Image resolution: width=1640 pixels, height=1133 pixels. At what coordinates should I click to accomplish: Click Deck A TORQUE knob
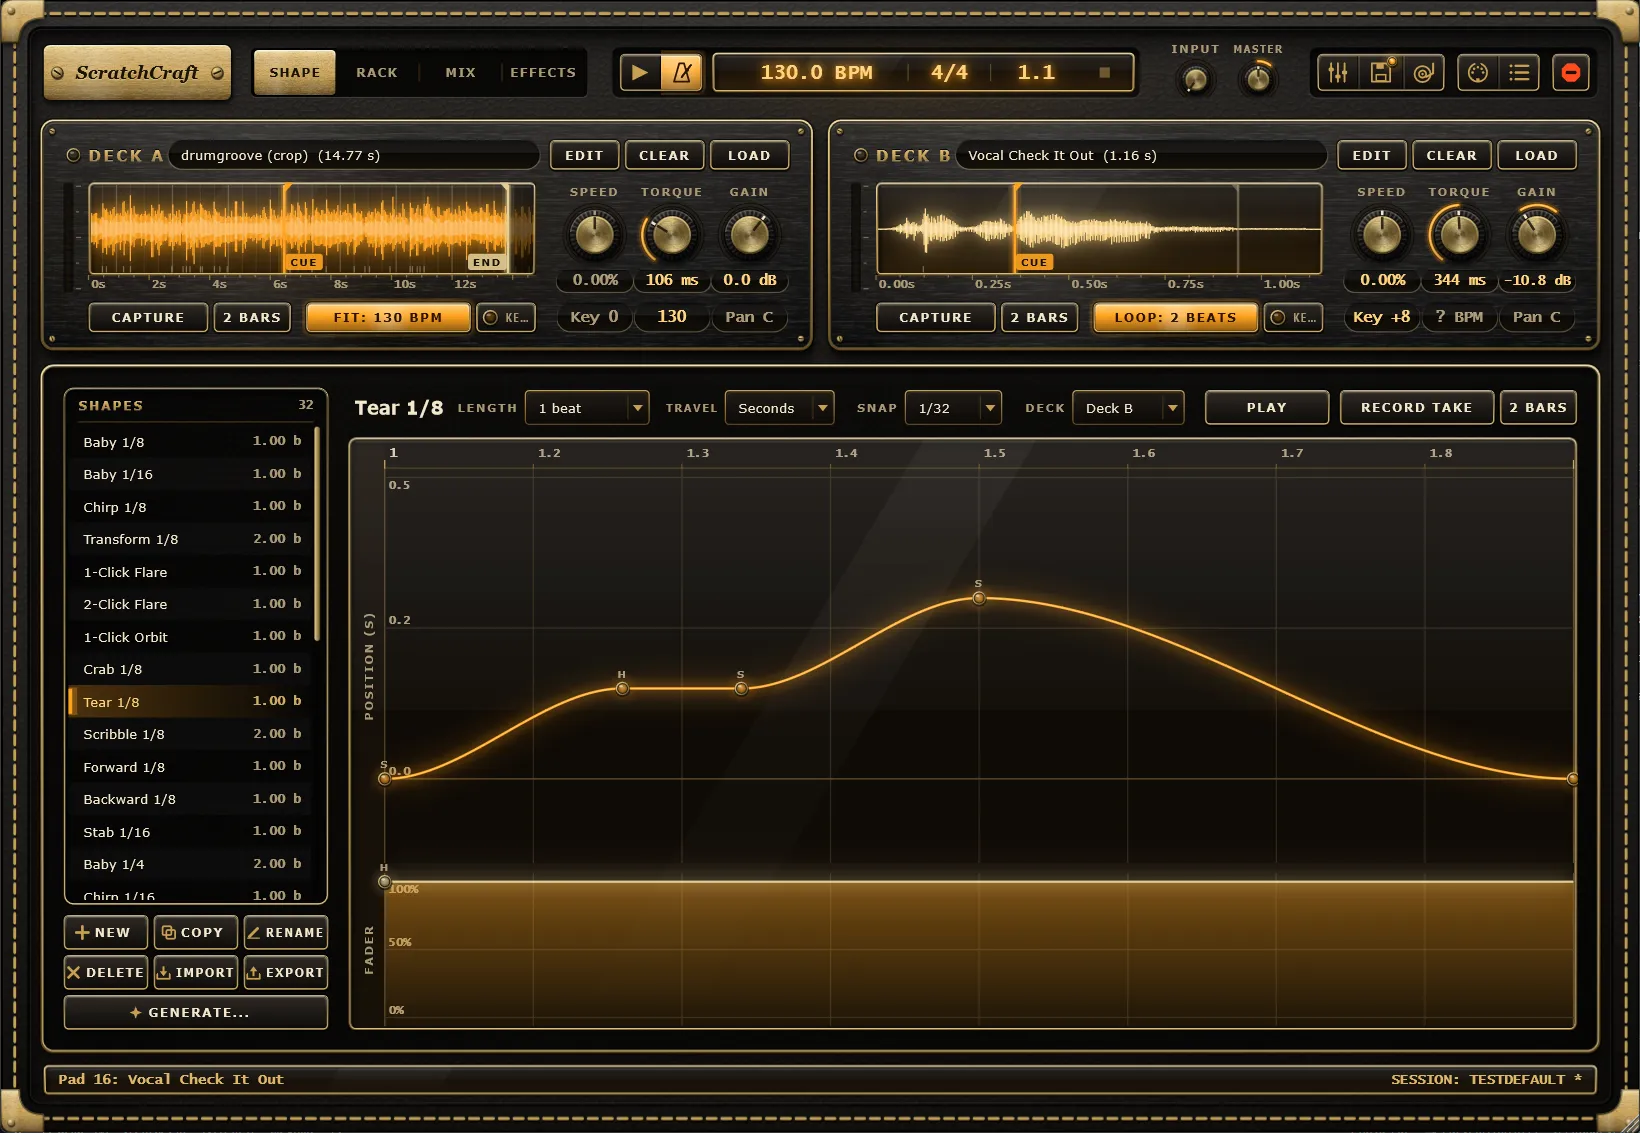tap(672, 235)
